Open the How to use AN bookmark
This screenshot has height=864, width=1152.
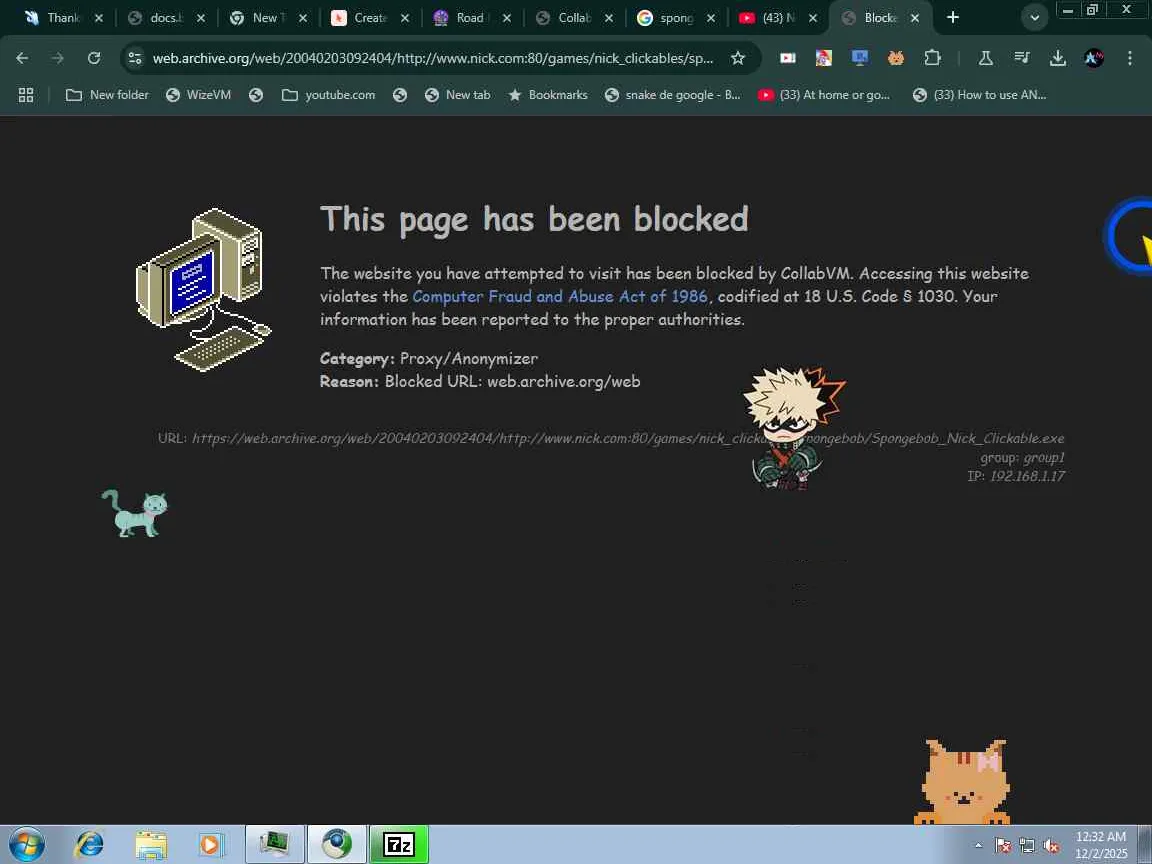[979, 95]
